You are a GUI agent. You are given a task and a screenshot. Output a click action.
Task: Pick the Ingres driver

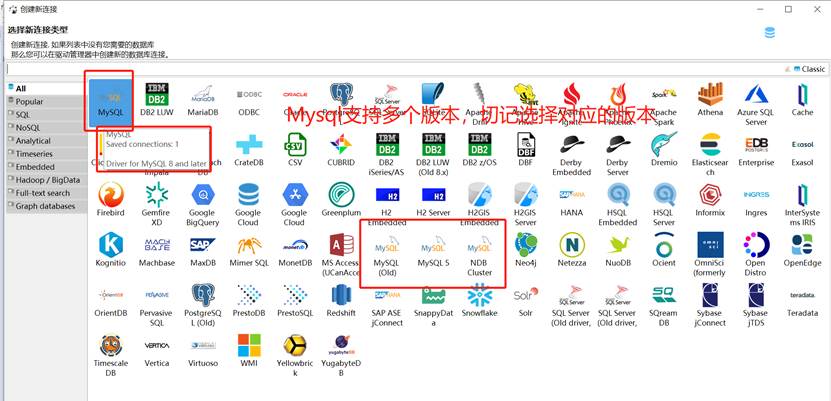756,200
